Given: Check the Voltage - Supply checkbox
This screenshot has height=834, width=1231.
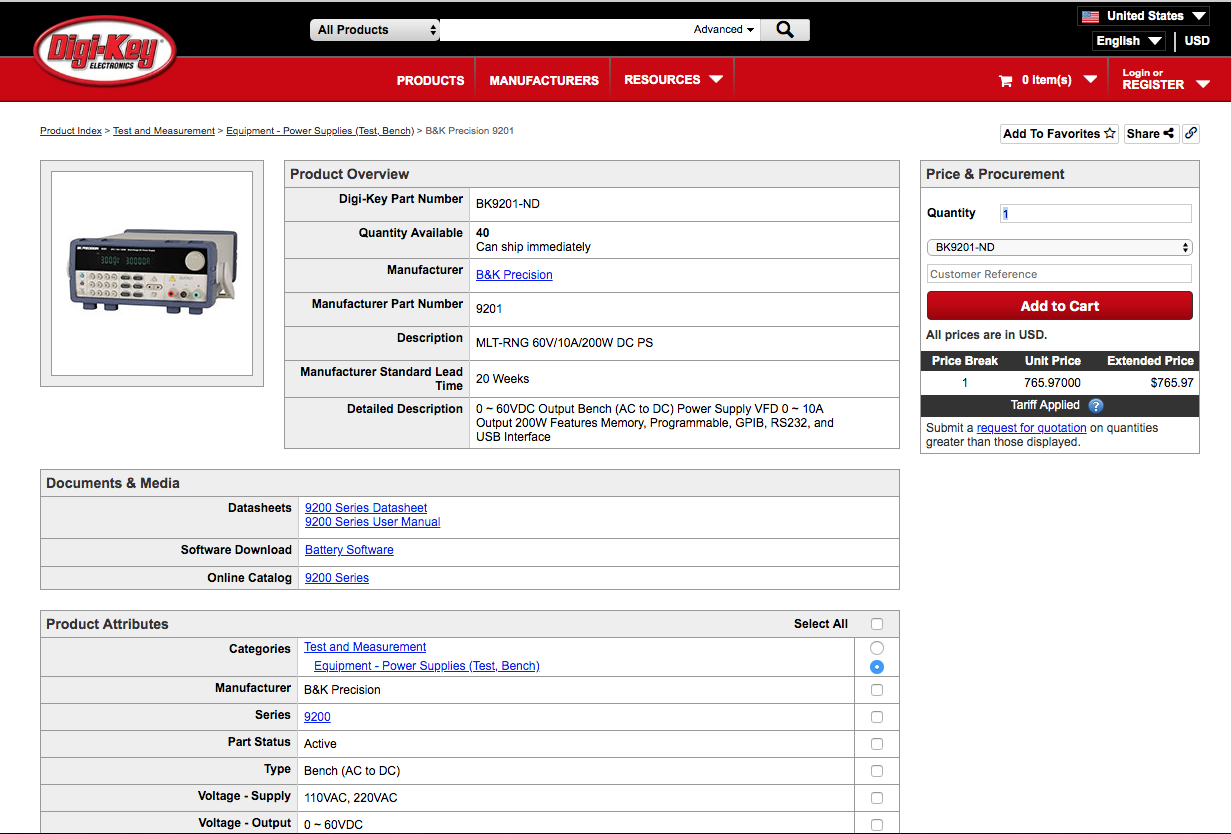Looking at the screenshot, I should point(877,798).
